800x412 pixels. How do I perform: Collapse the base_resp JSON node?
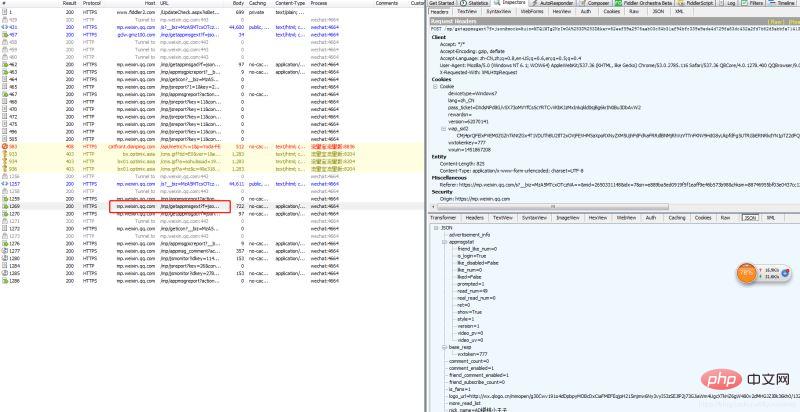tap(444, 347)
